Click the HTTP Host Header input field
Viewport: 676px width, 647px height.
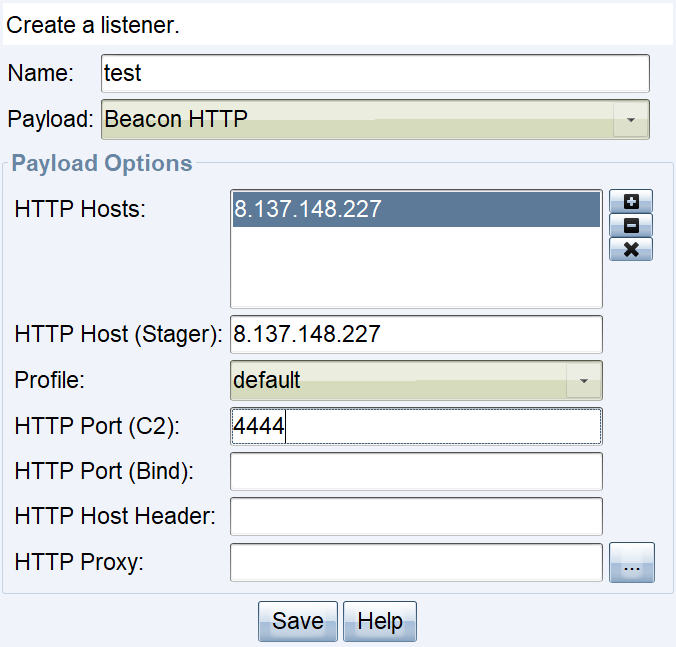click(416, 516)
